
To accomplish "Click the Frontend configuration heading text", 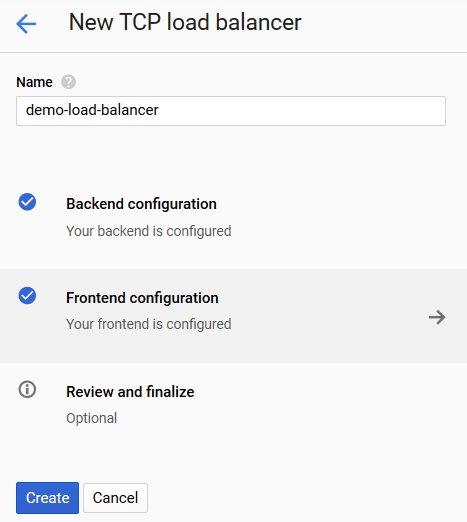I will (142, 298).
